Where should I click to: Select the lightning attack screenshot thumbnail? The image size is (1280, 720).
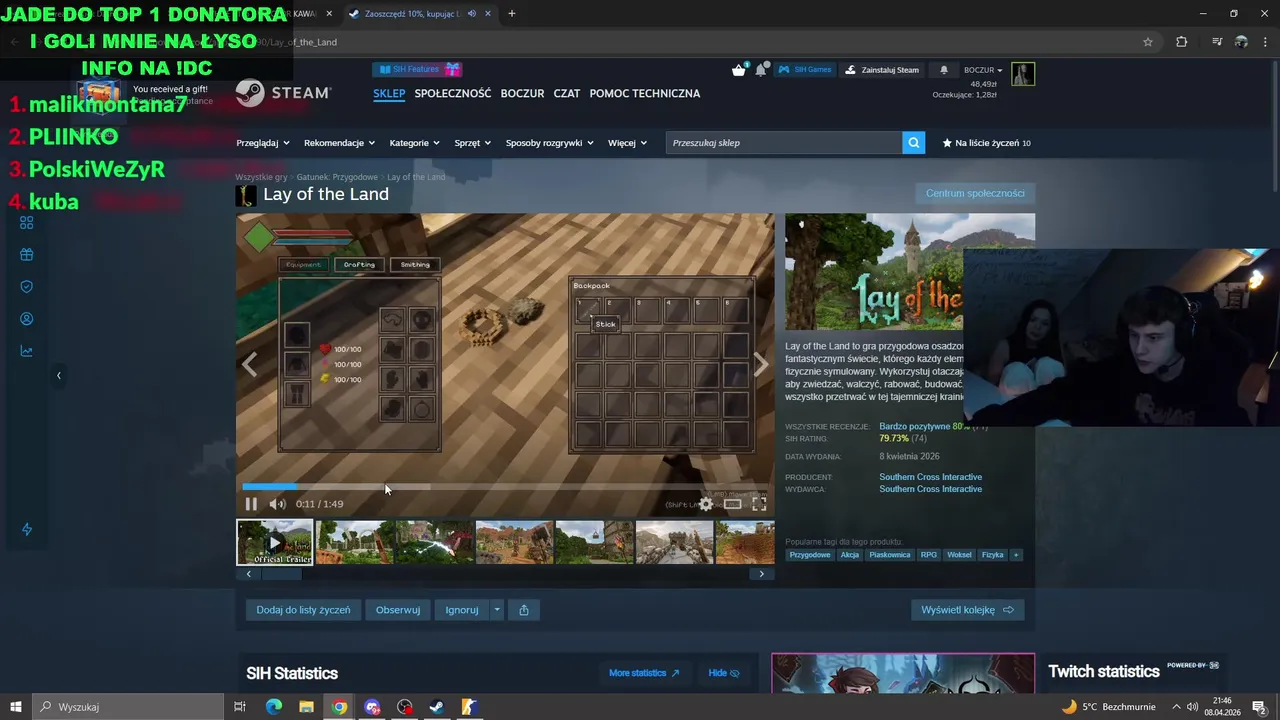[x=434, y=542]
